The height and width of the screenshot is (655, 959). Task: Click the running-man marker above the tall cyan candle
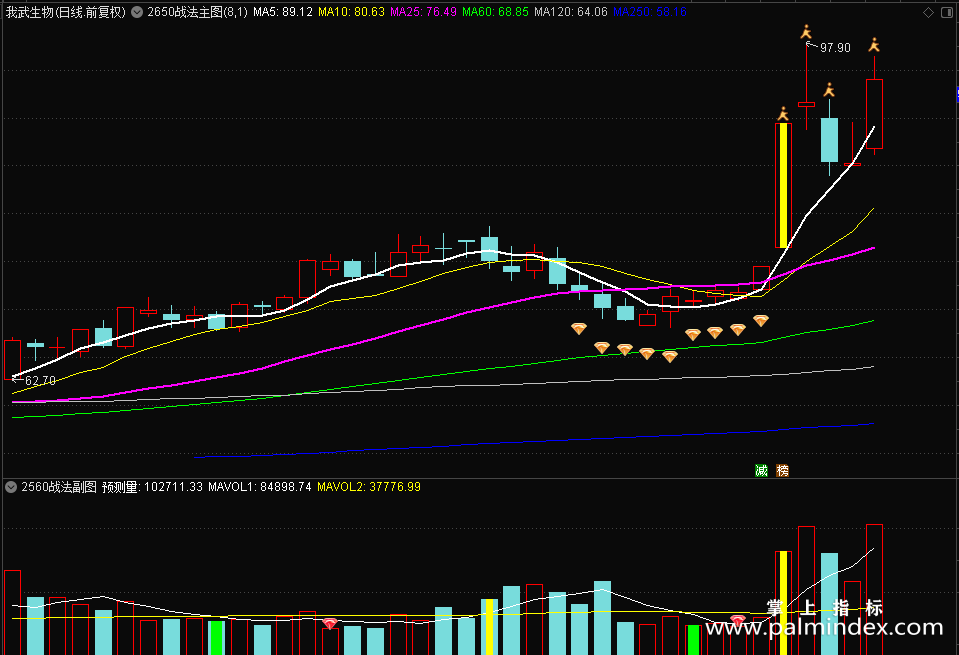pos(829,91)
